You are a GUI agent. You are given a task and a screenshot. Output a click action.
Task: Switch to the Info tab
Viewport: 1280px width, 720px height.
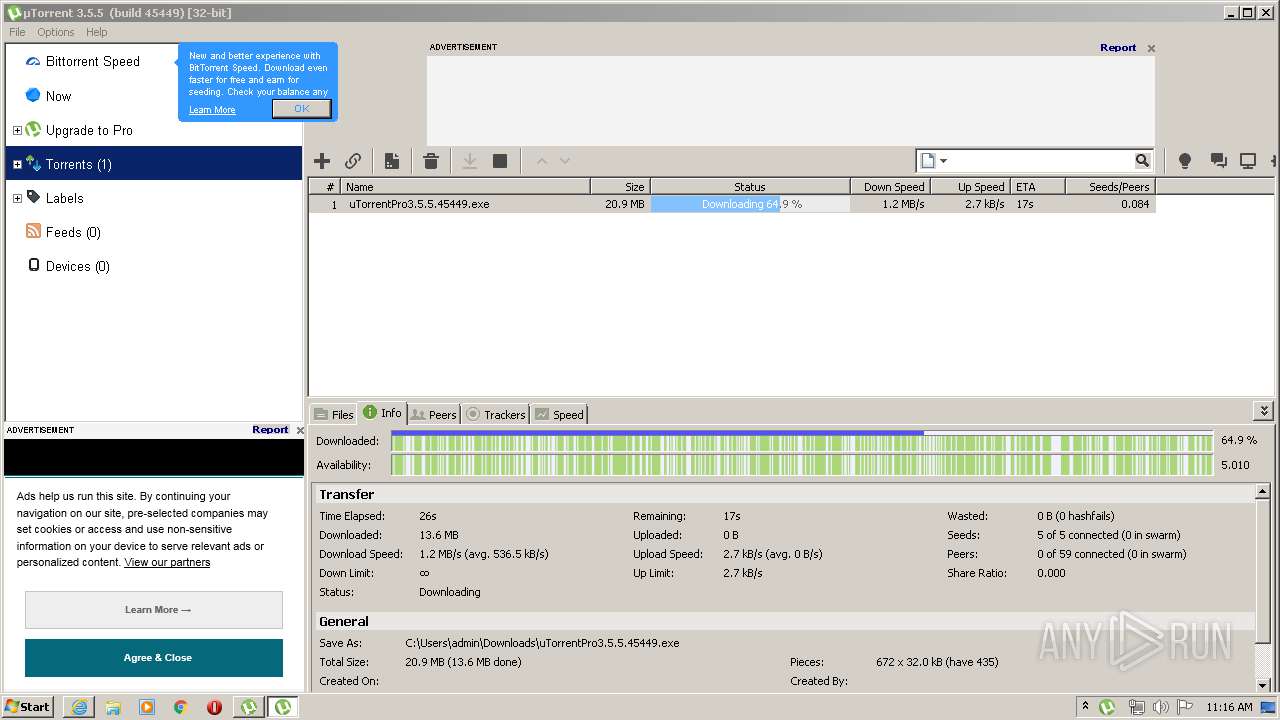pos(382,413)
